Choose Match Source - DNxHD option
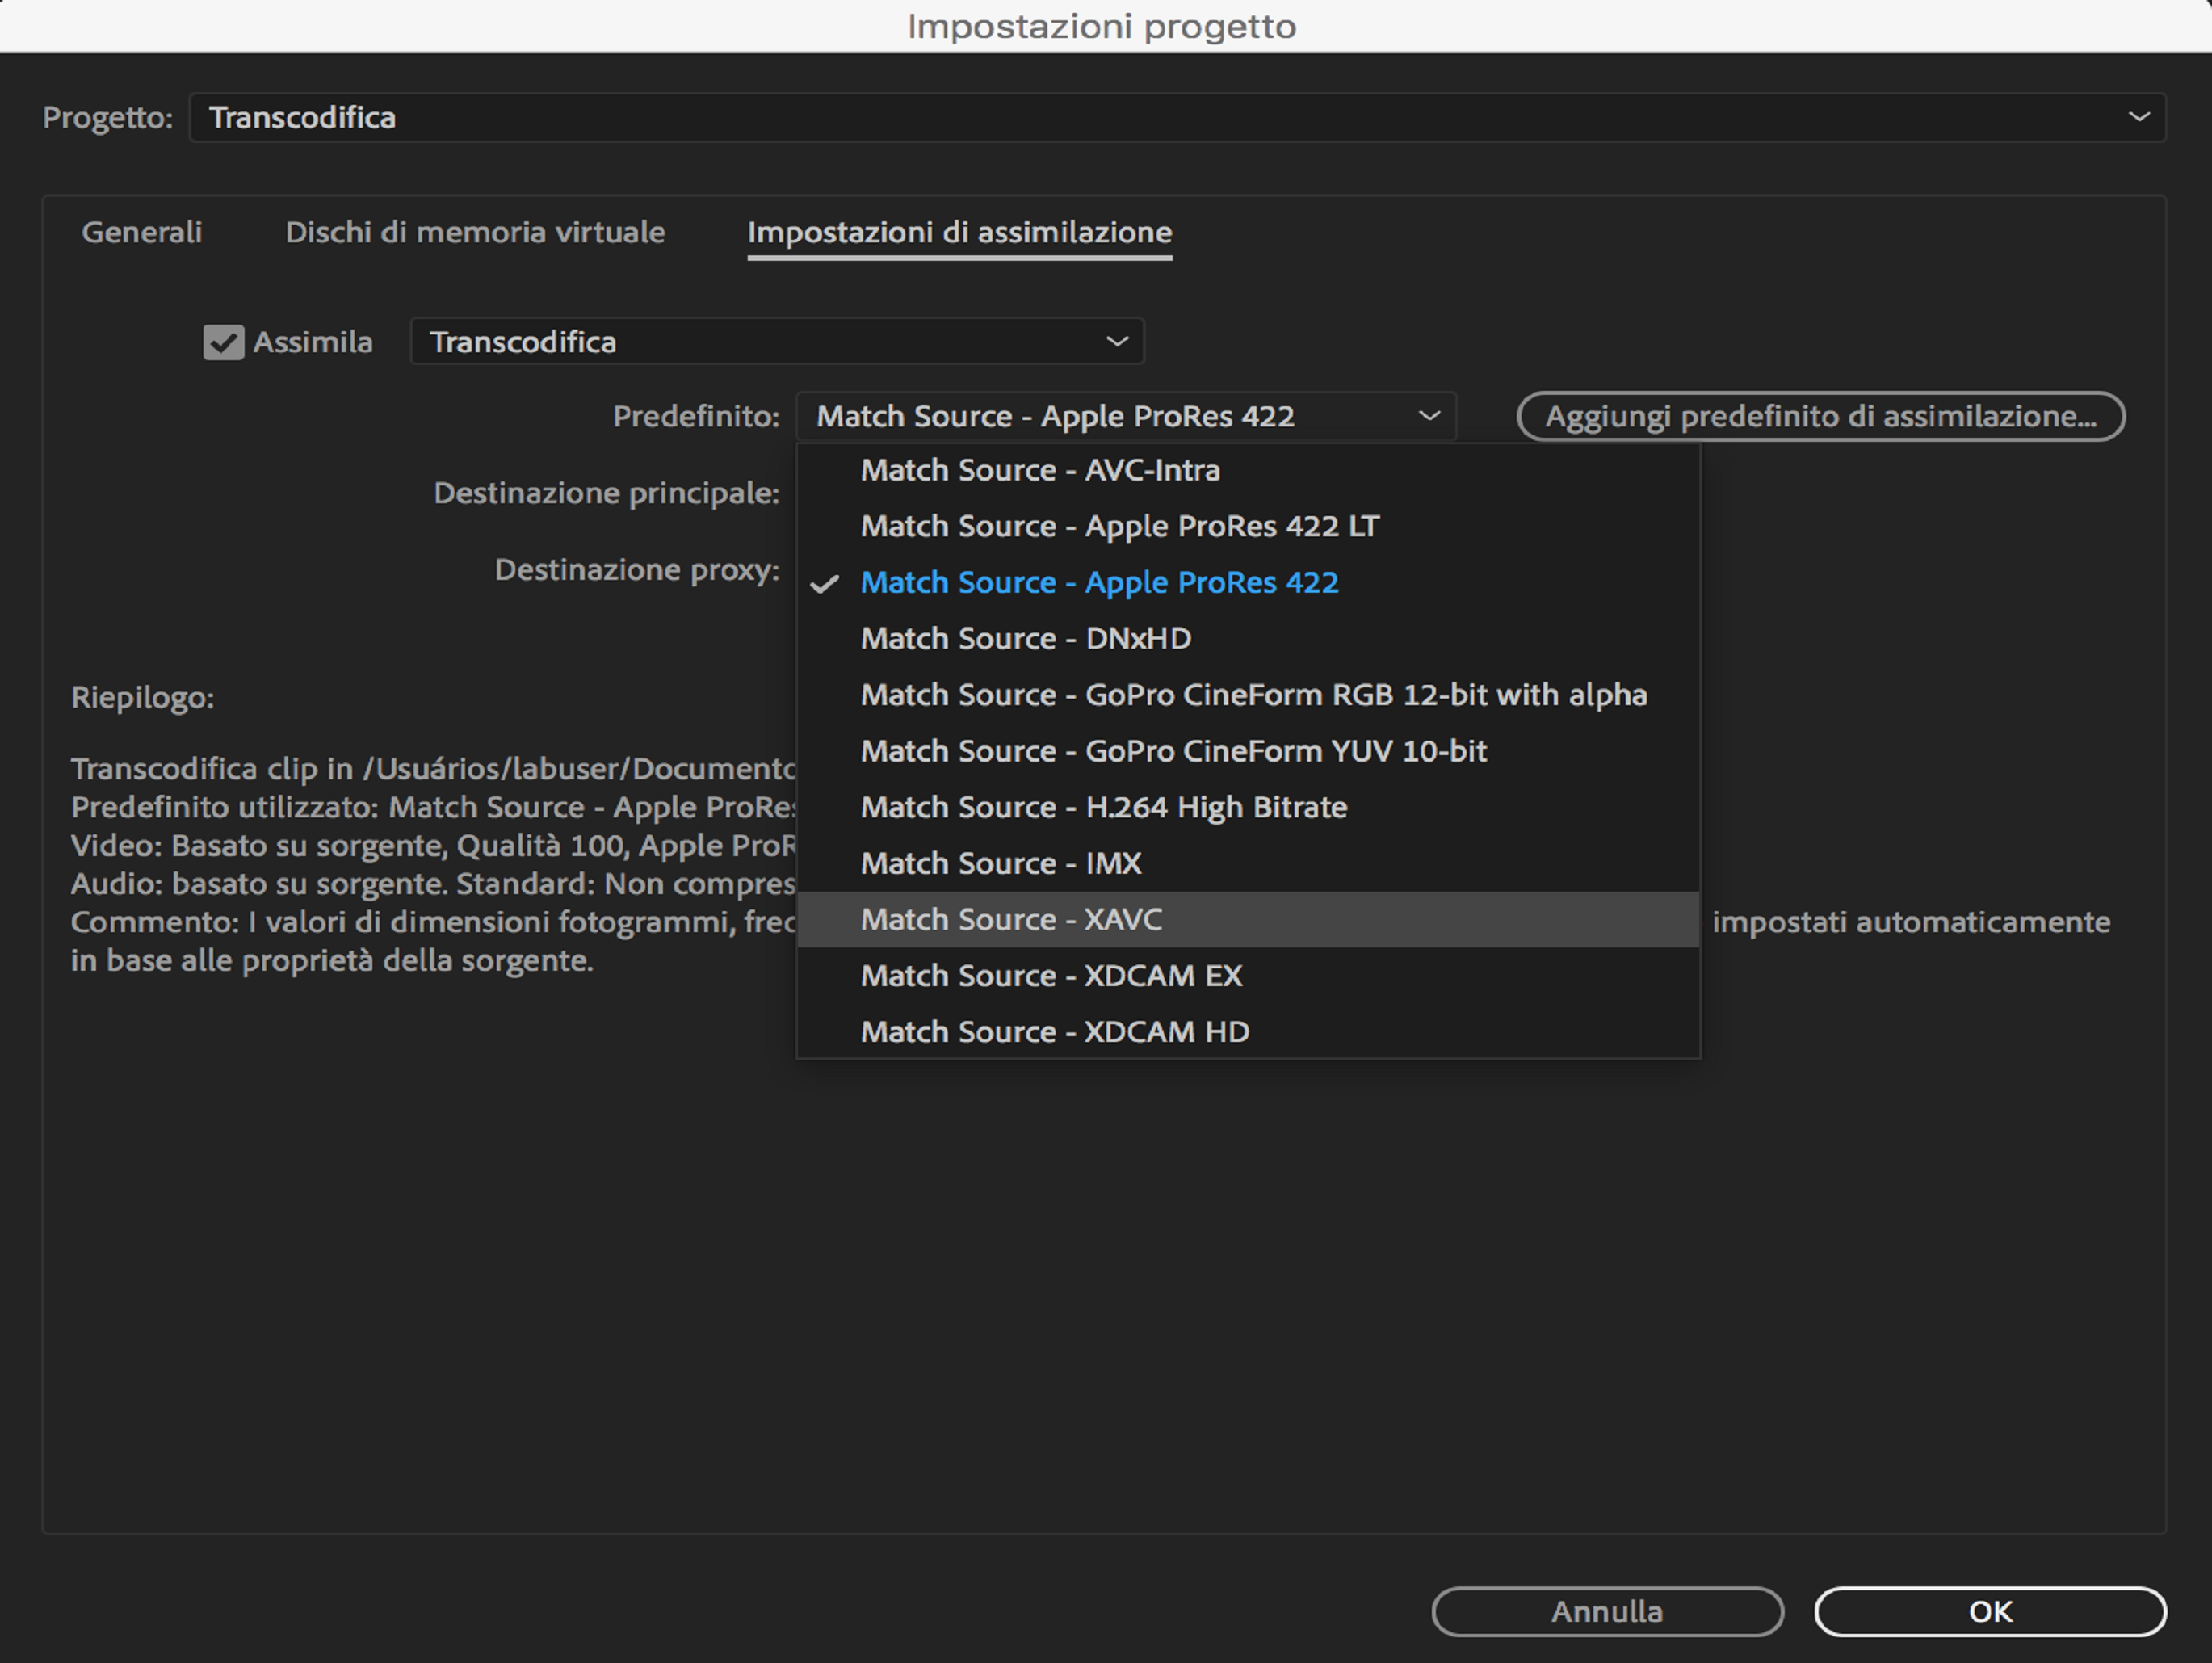2212x1663 pixels. 1025,638
